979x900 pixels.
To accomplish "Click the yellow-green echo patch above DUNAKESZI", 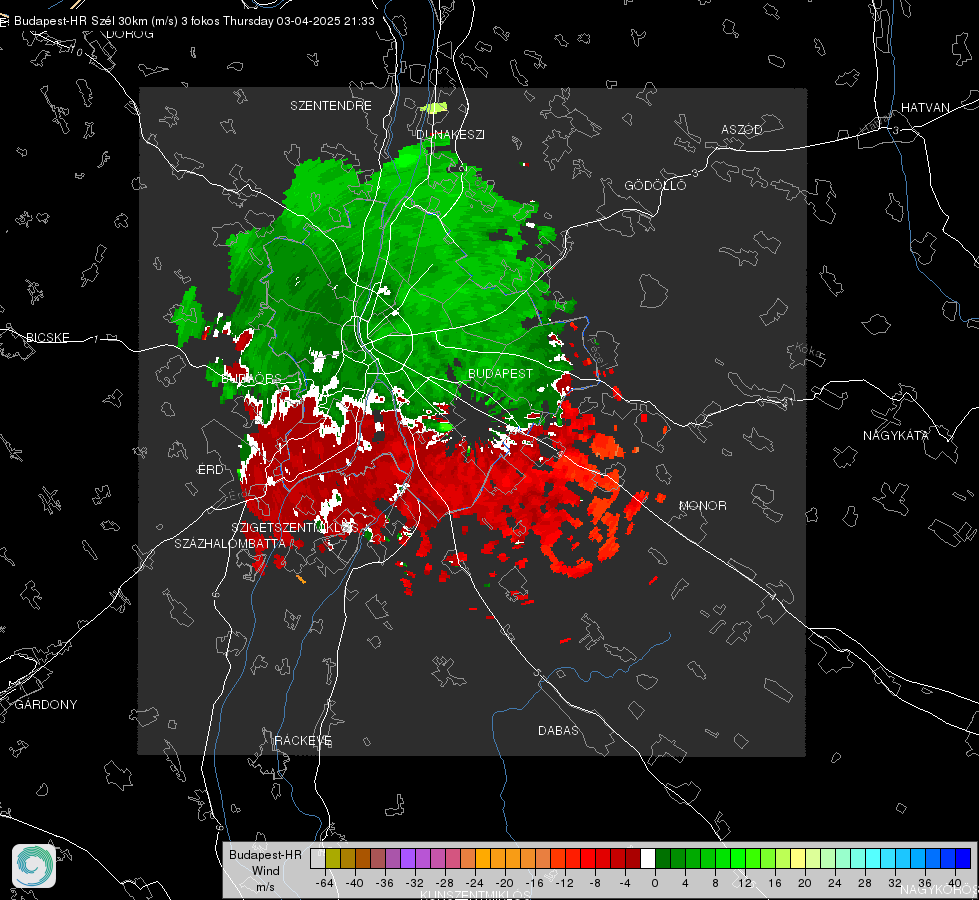I will pos(434,108).
